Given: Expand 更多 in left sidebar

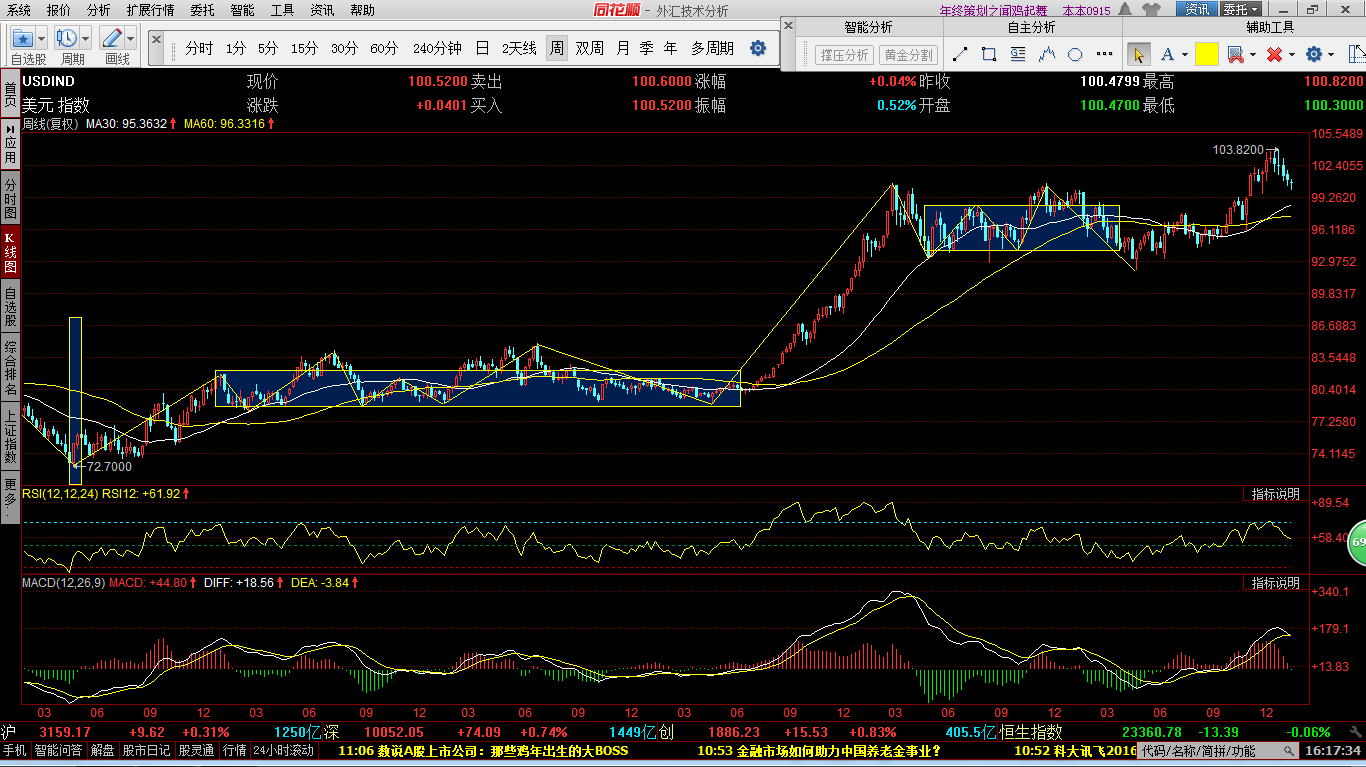Looking at the screenshot, I should (10, 497).
